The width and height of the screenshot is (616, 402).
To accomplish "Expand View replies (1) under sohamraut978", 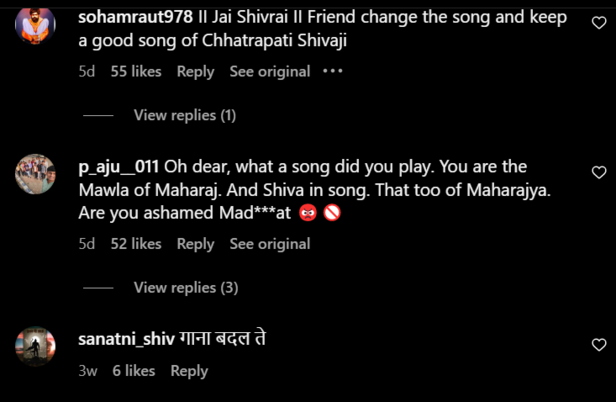I will pyautogui.click(x=184, y=115).
